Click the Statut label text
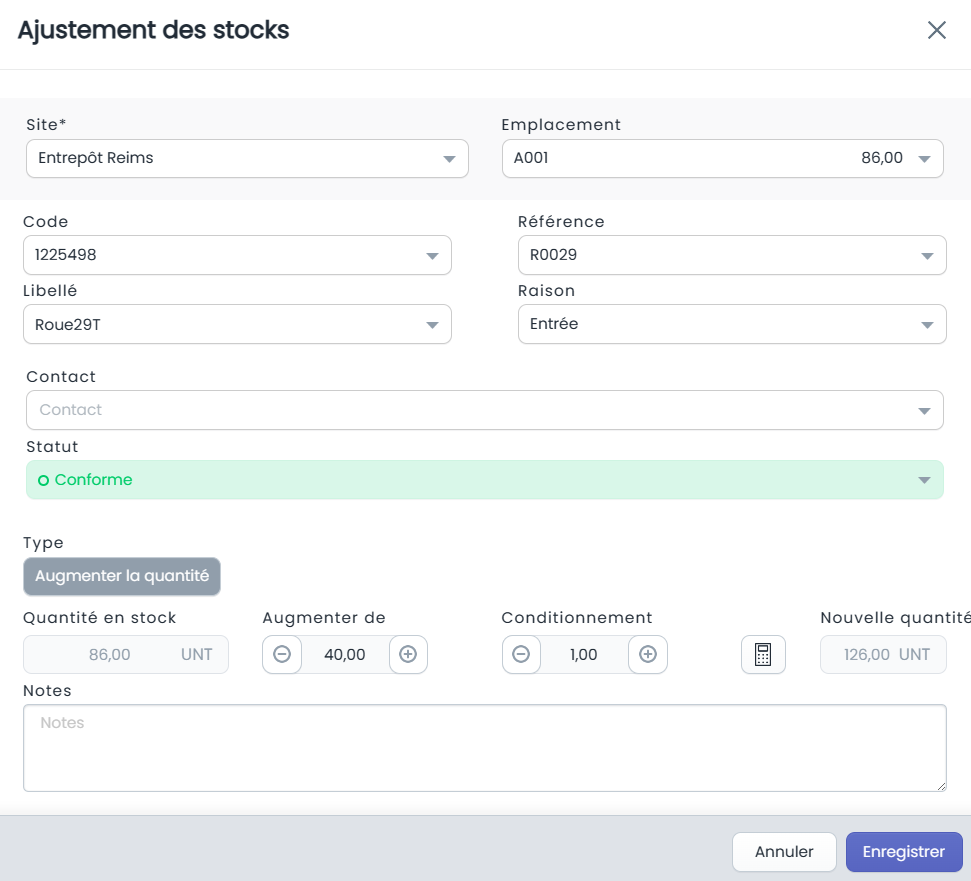This screenshot has width=971, height=881. pyautogui.click(x=52, y=447)
